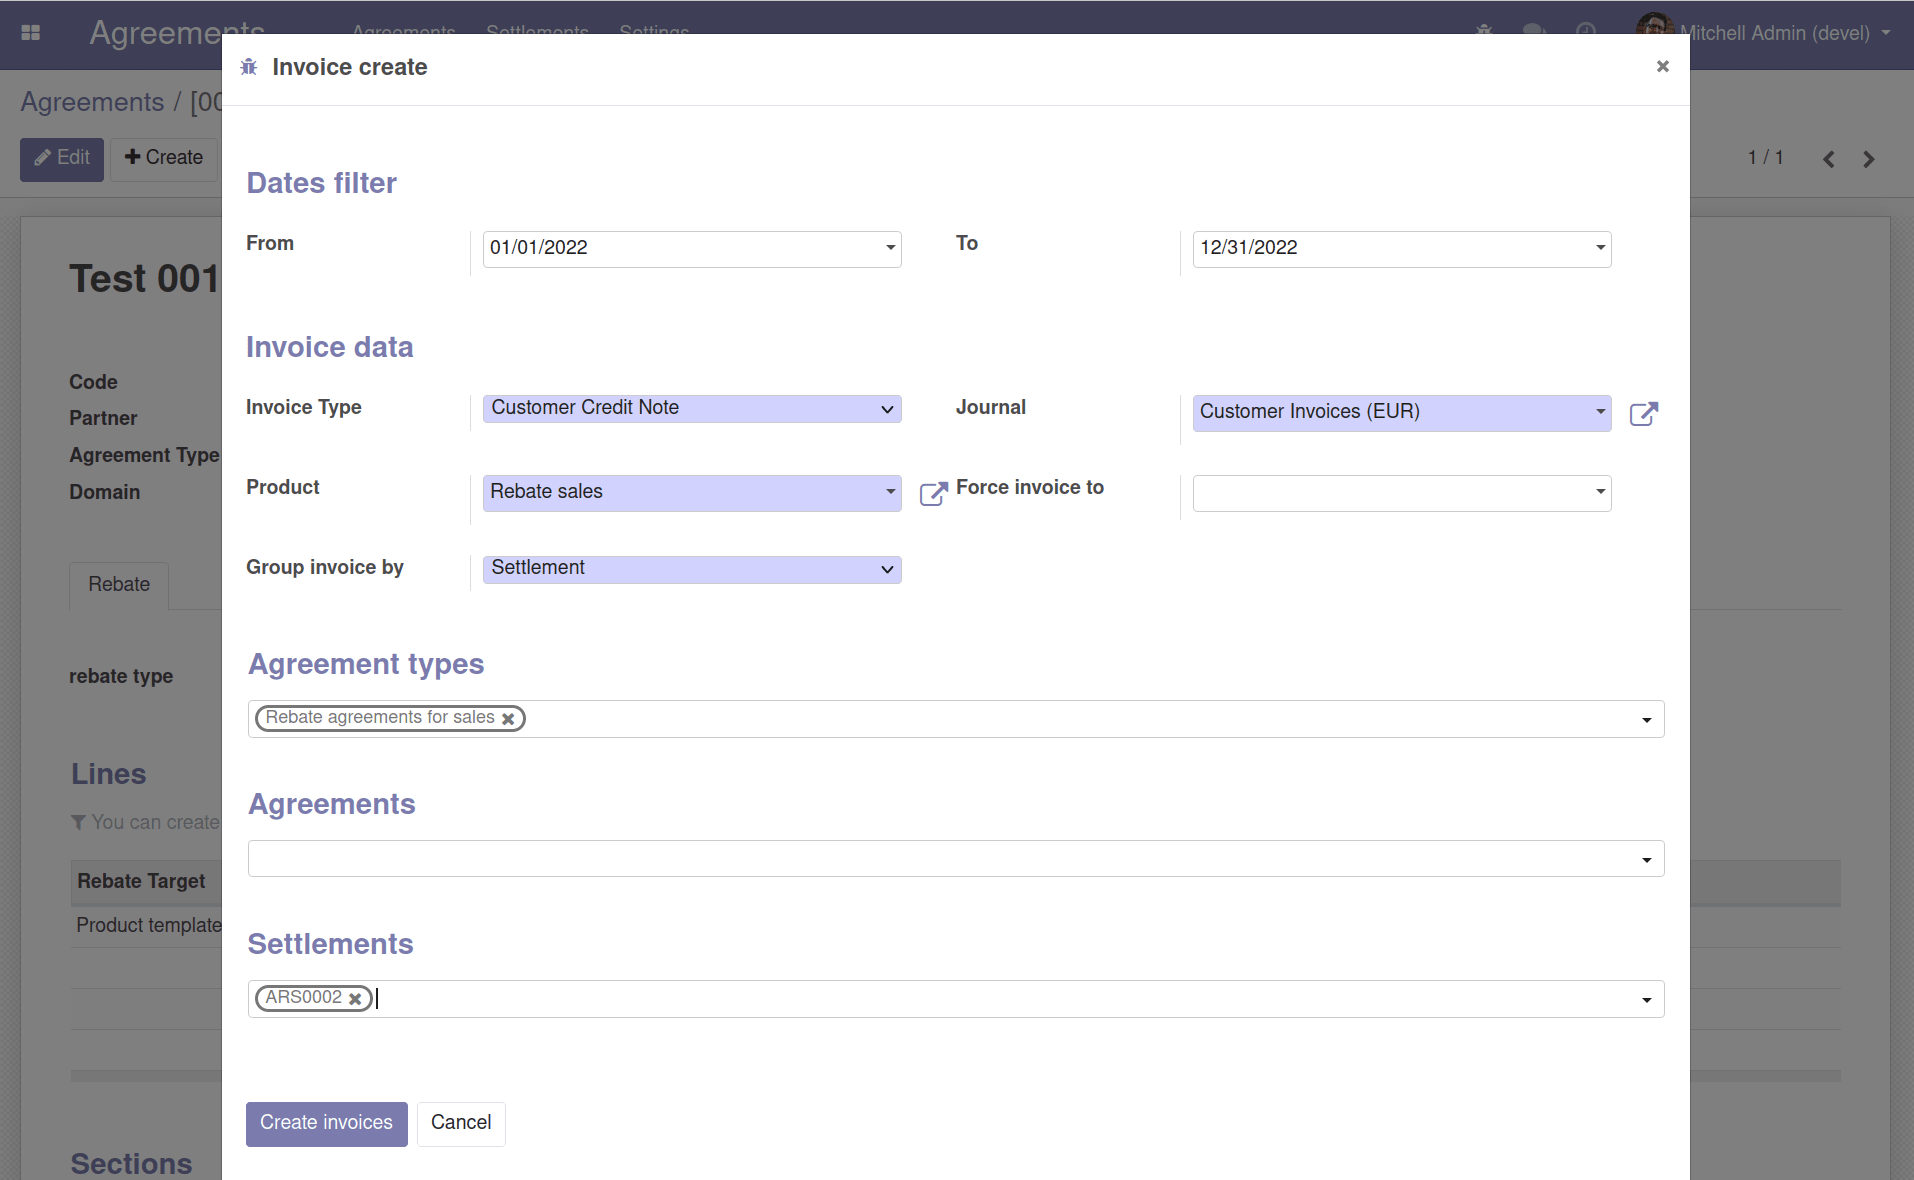Viewport: 1914px width, 1180px height.
Task: Open Journal external link icon
Action: [1644, 414]
